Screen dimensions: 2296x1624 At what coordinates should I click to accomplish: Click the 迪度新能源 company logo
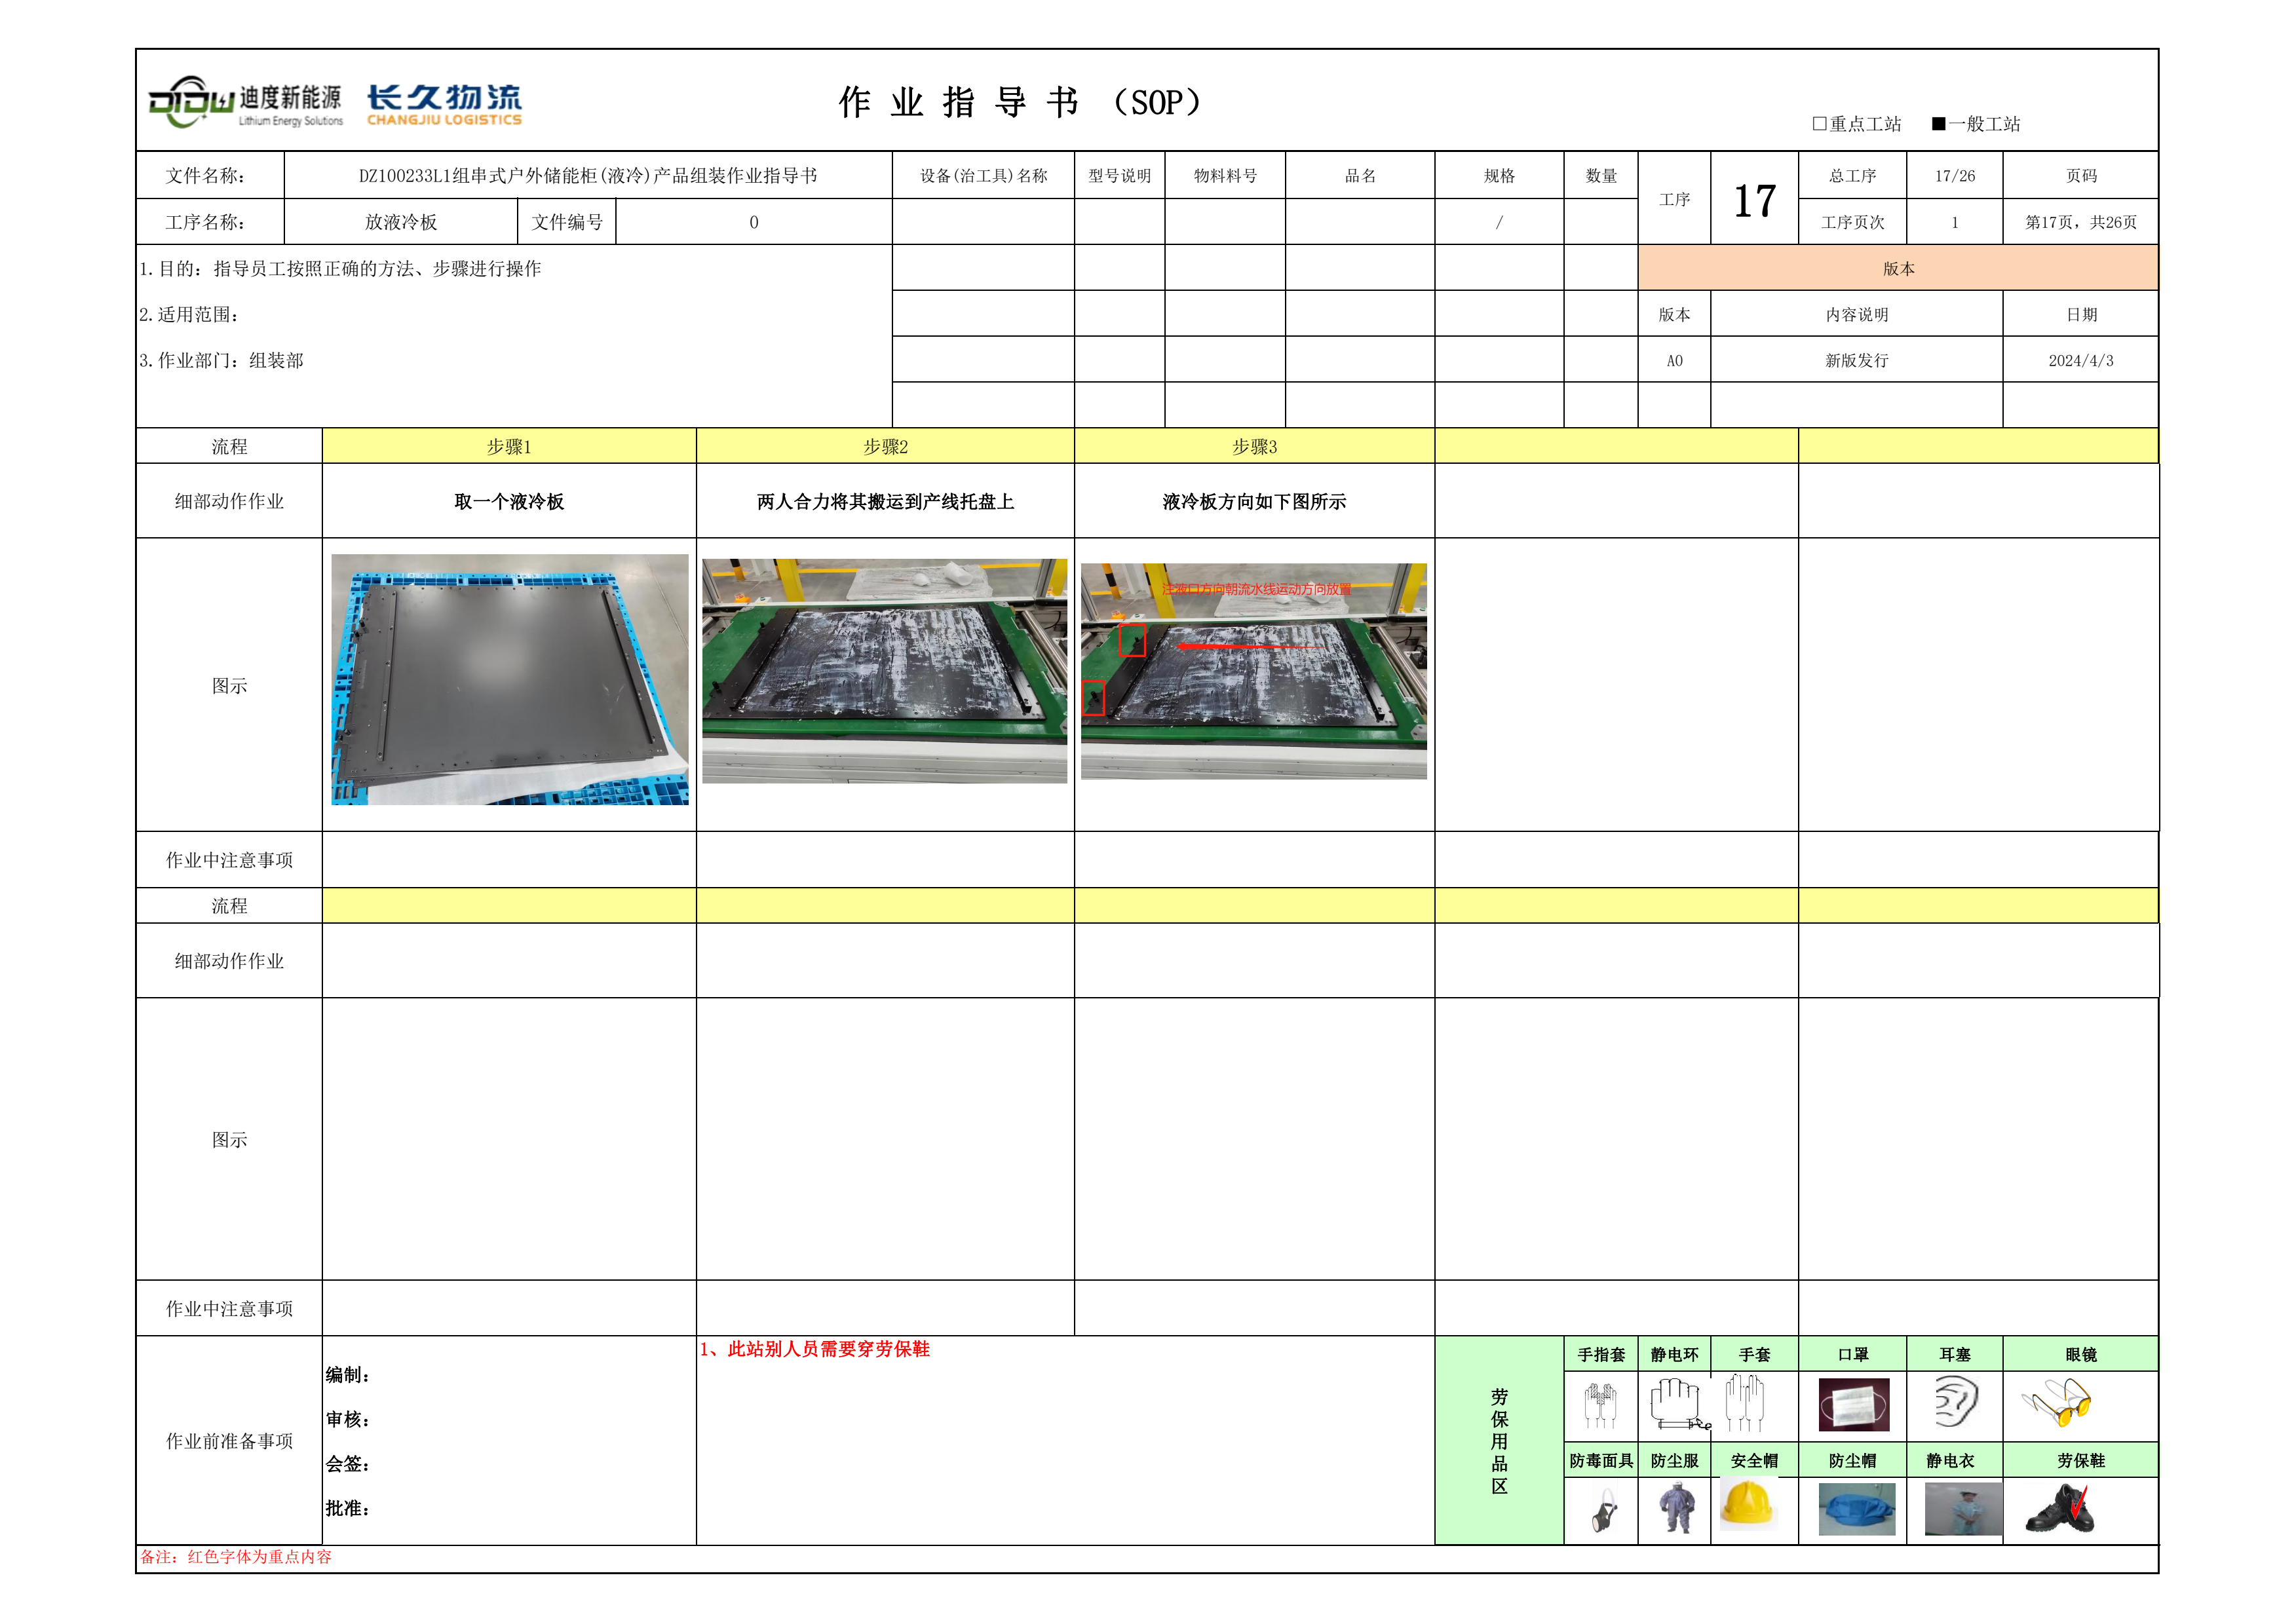(x=245, y=103)
